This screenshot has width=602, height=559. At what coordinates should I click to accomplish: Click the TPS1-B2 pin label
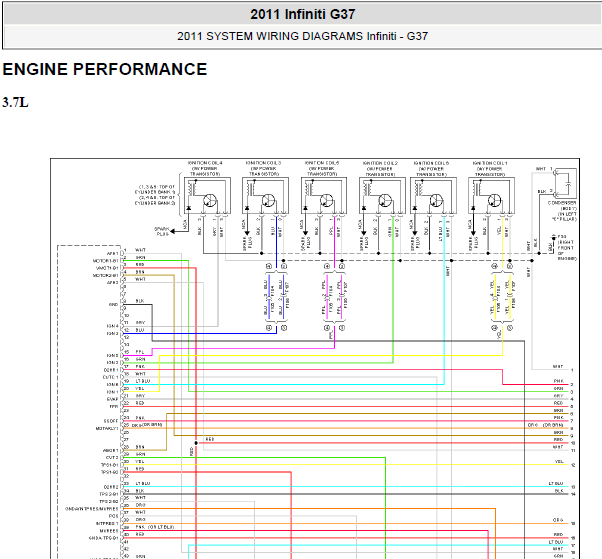pyautogui.click(x=110, y=472)
